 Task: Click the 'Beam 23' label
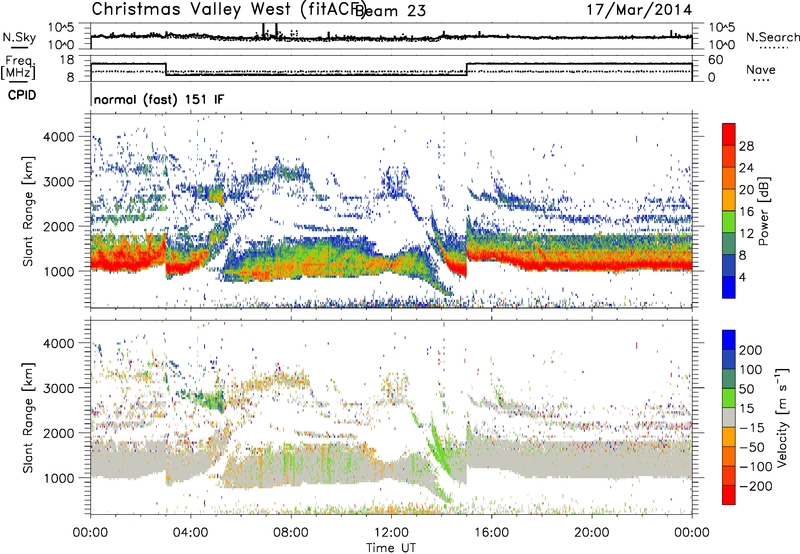(x=390, y=11)
